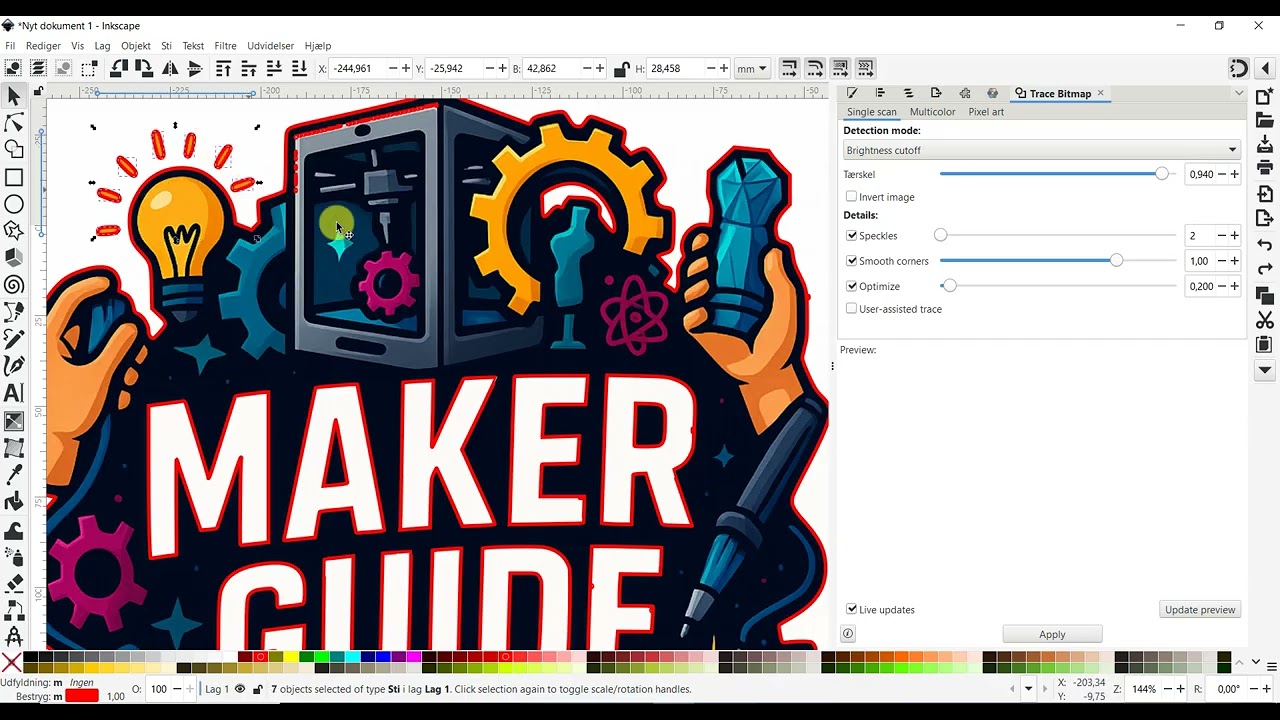
Task: Raise selection to top
Action: [224, 68]
